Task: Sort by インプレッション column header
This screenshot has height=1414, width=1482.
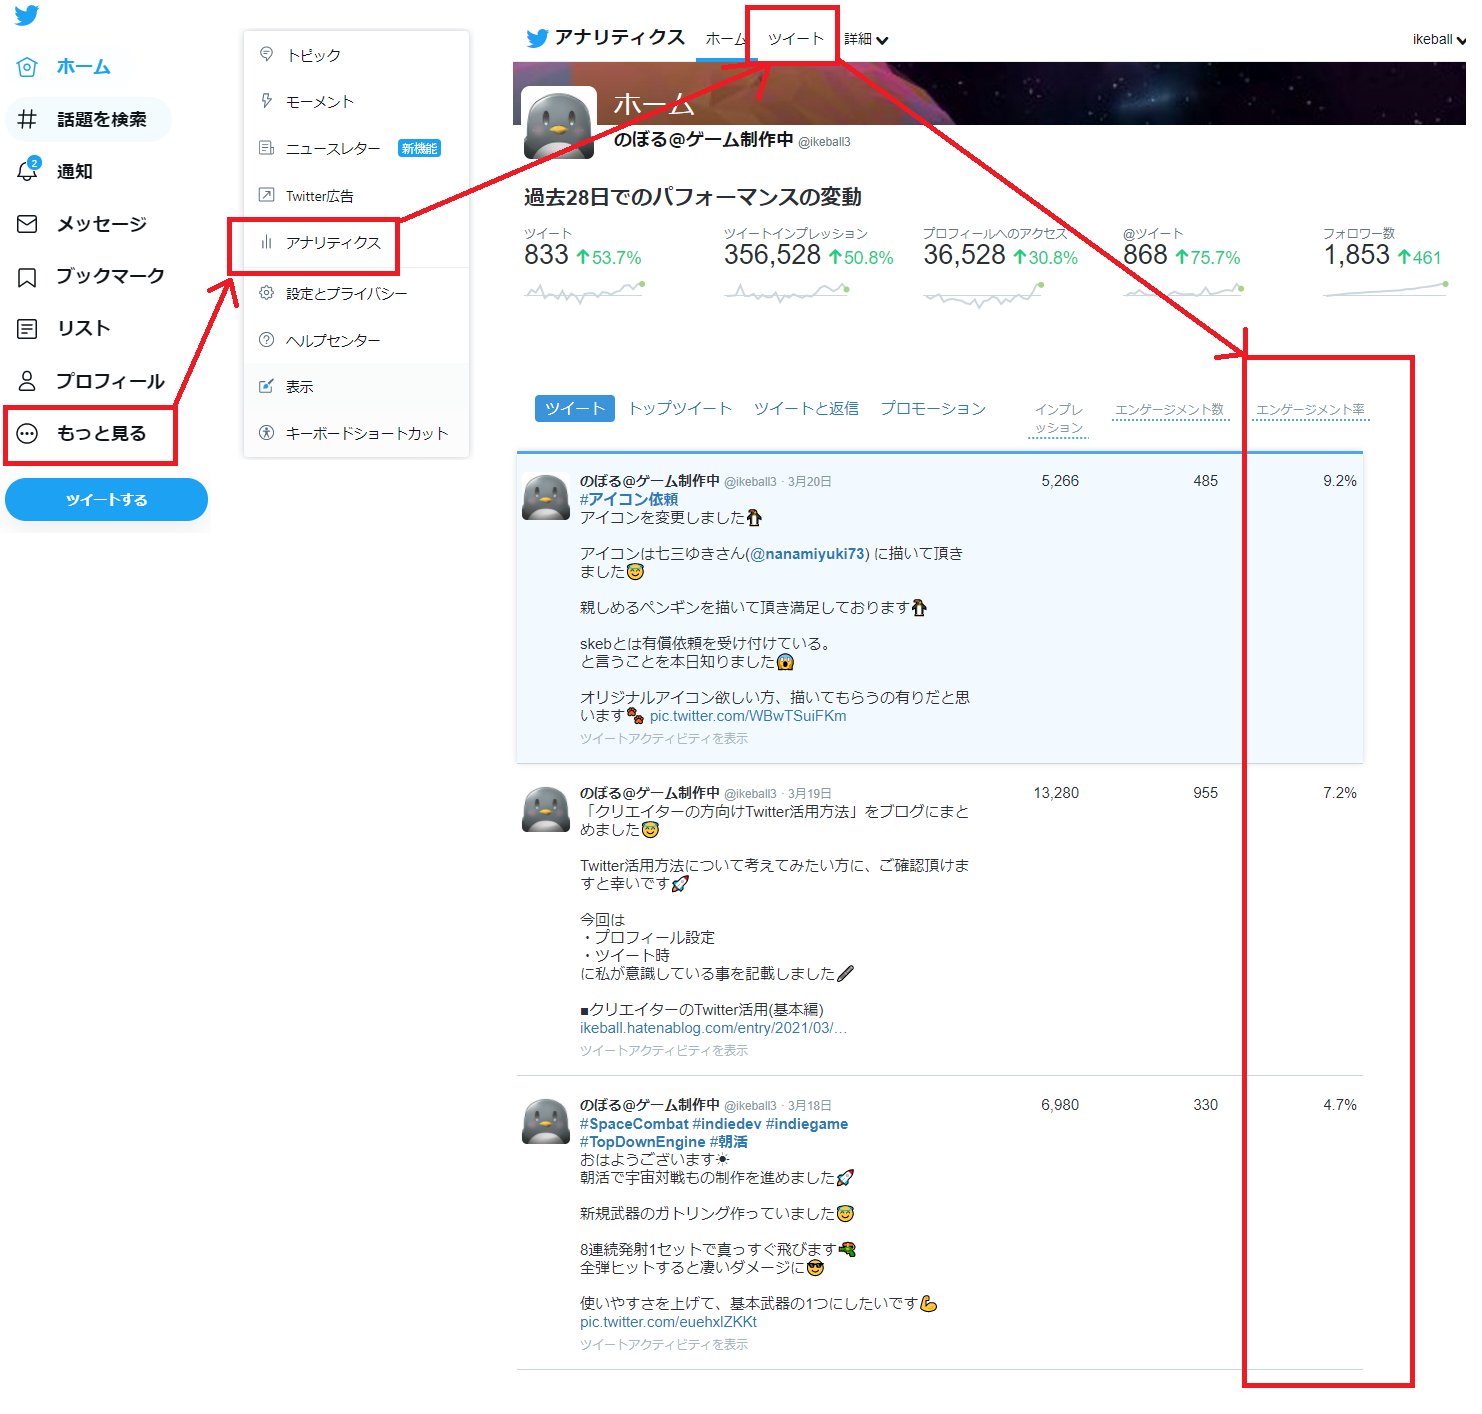Action: (1058, 418)
